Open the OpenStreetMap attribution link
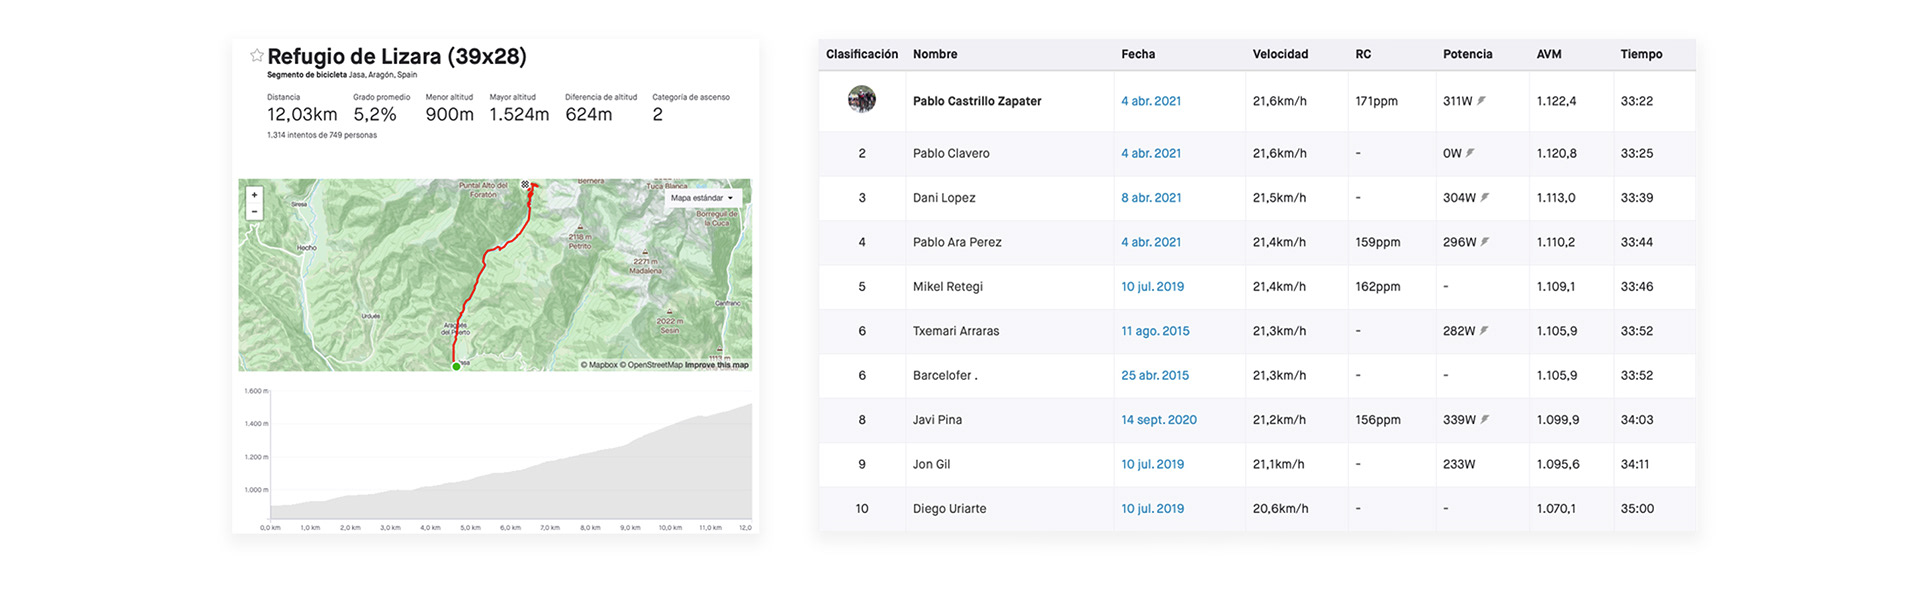The image size is (1920, 598). [651, 365]
